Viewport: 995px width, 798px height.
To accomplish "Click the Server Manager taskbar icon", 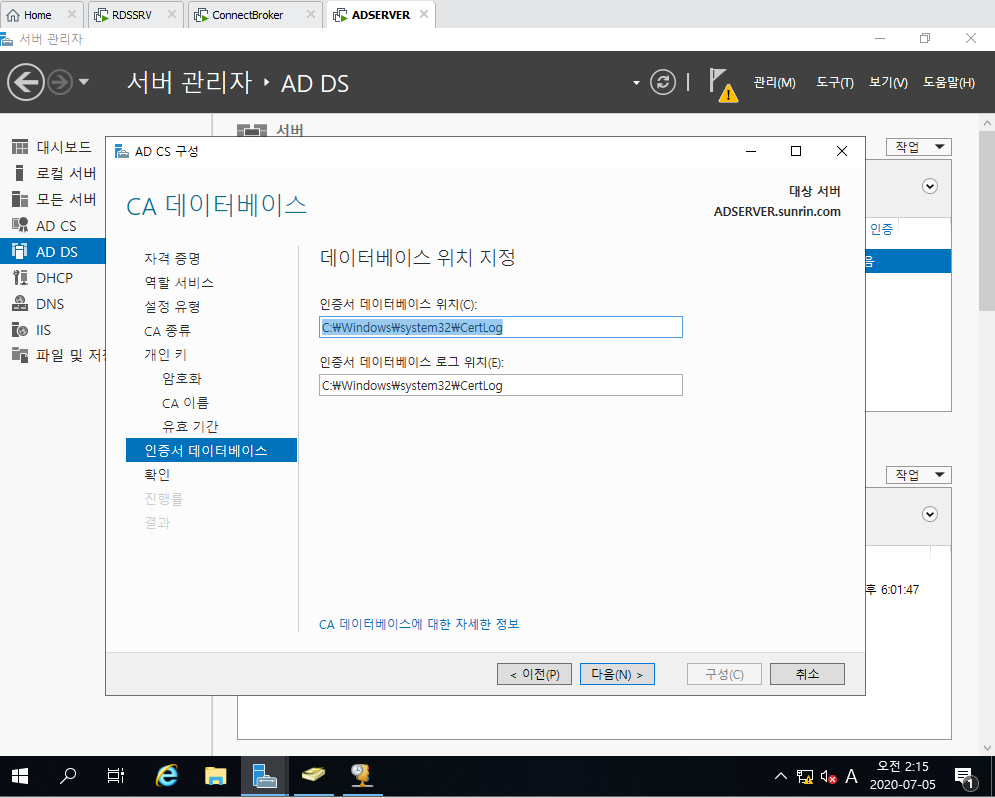I will tap(264, 776).
